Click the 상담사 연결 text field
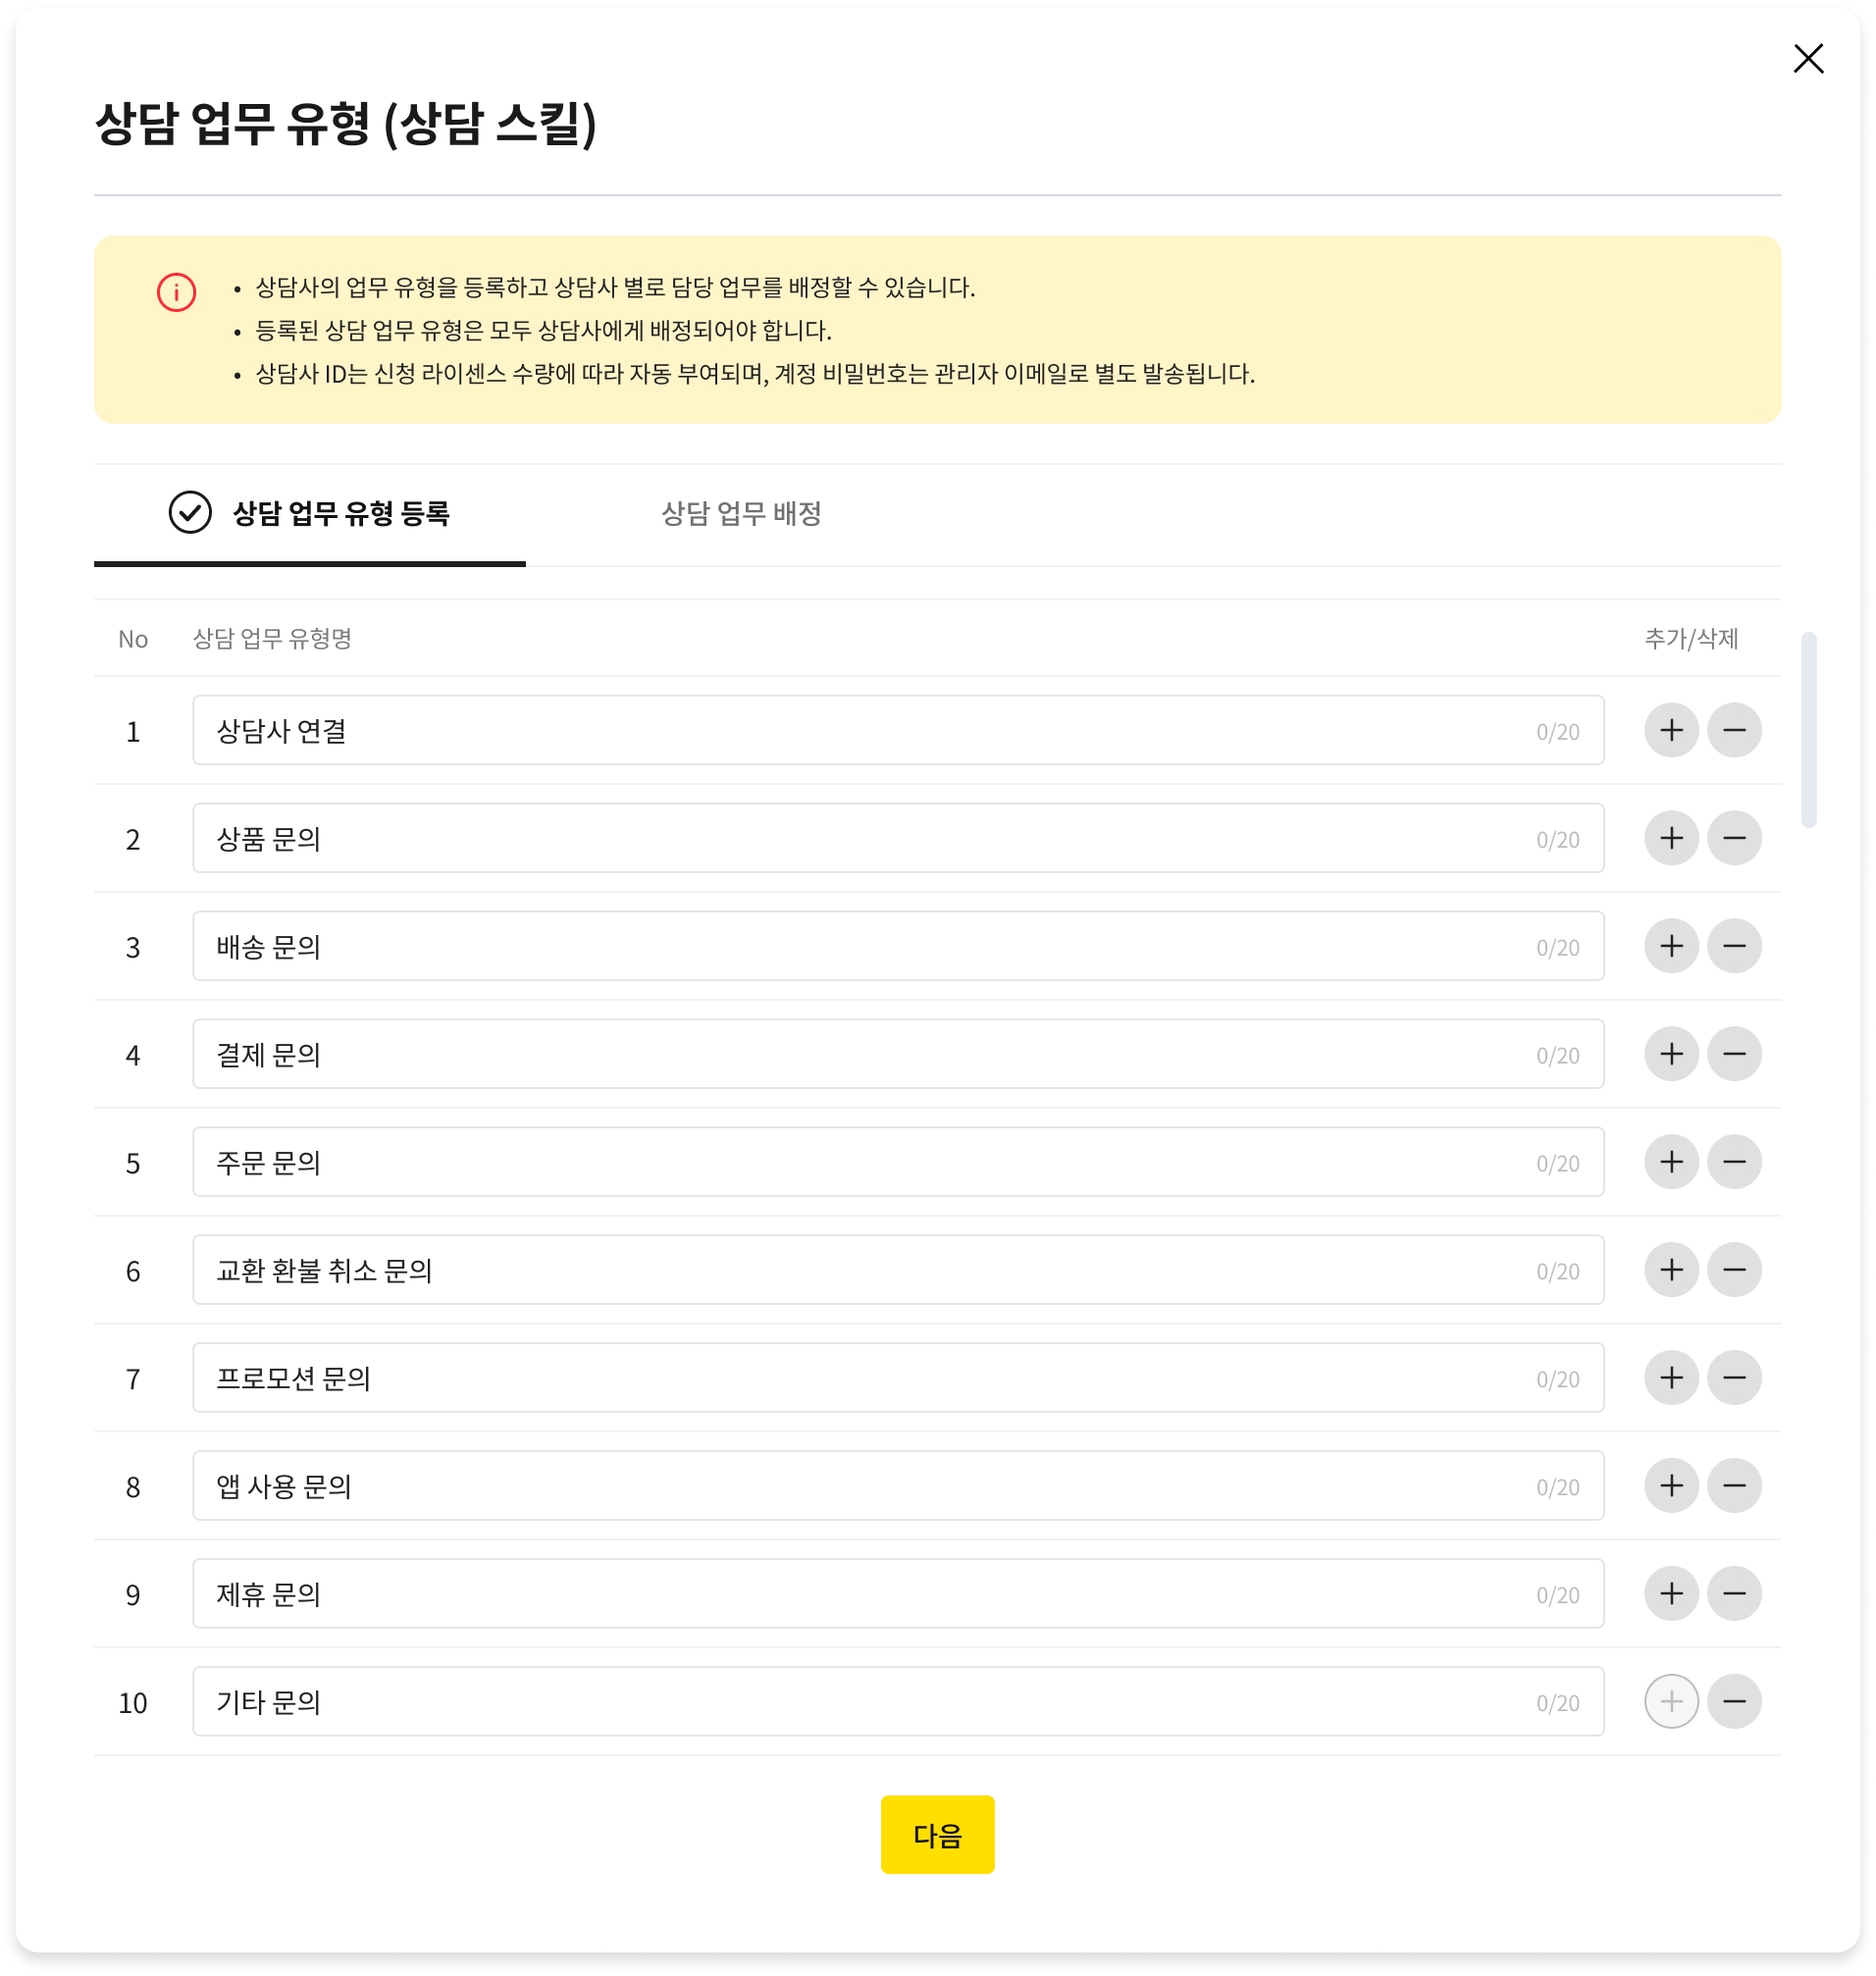This screenshot has width=1876, height=1976. click(x=860, y=730)
